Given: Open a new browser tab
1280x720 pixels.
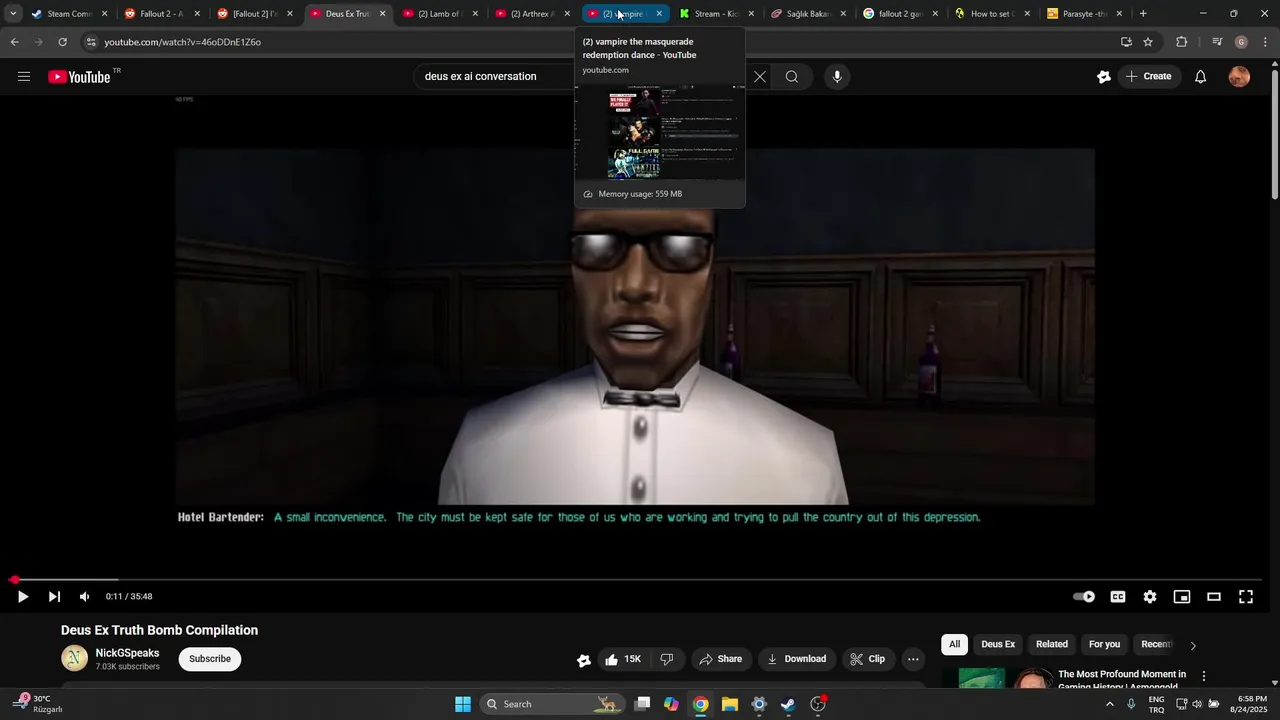Looking at the screenshot, I should (1143, 14).
